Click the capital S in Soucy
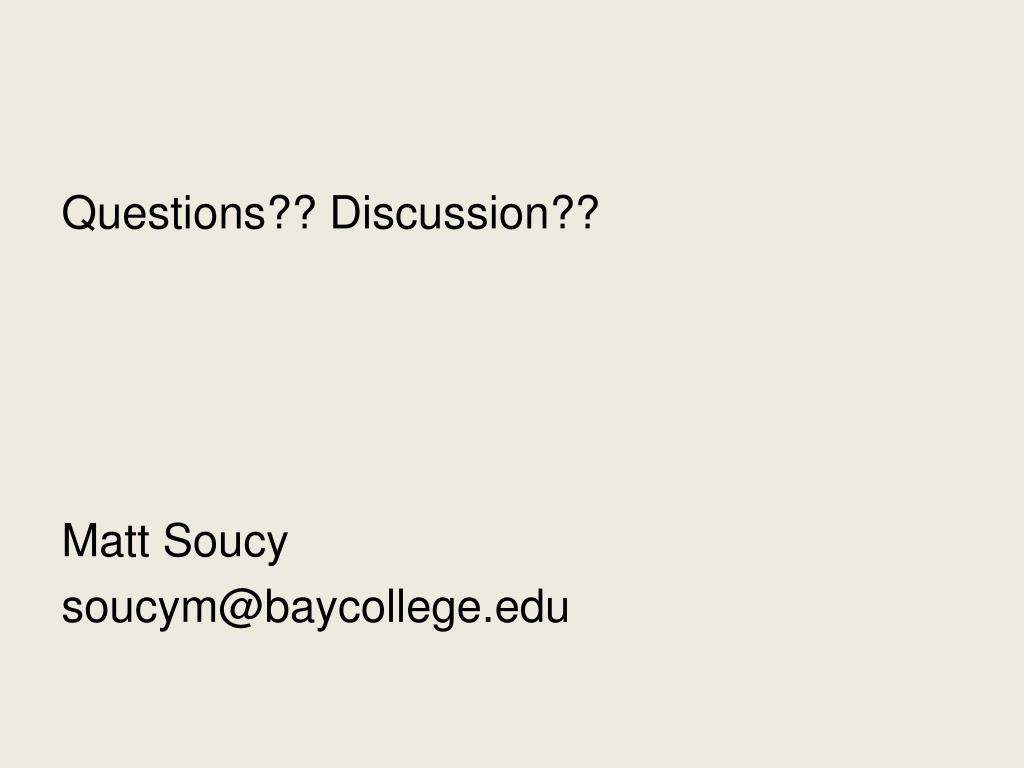 point(180,541)
